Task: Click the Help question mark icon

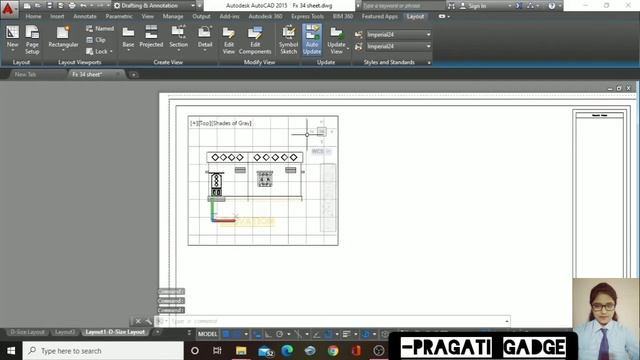Action: (x=552, y=6)
